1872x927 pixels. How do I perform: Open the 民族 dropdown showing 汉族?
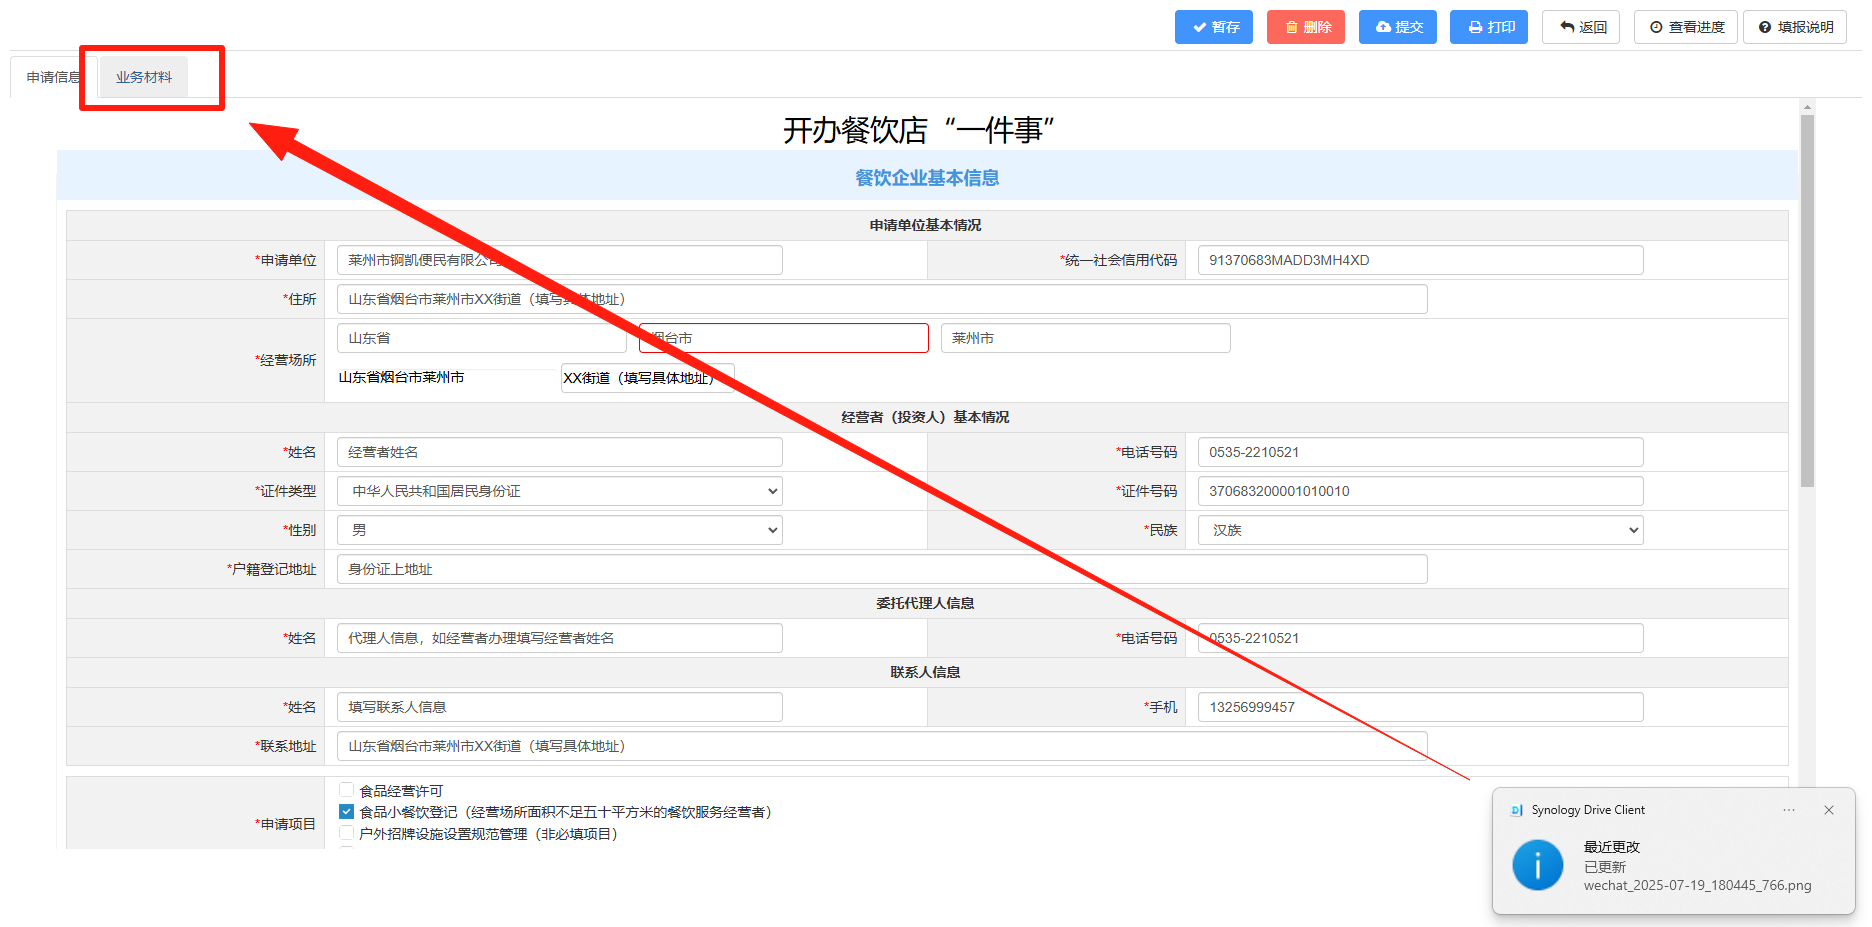click(x=1420, y=530)
